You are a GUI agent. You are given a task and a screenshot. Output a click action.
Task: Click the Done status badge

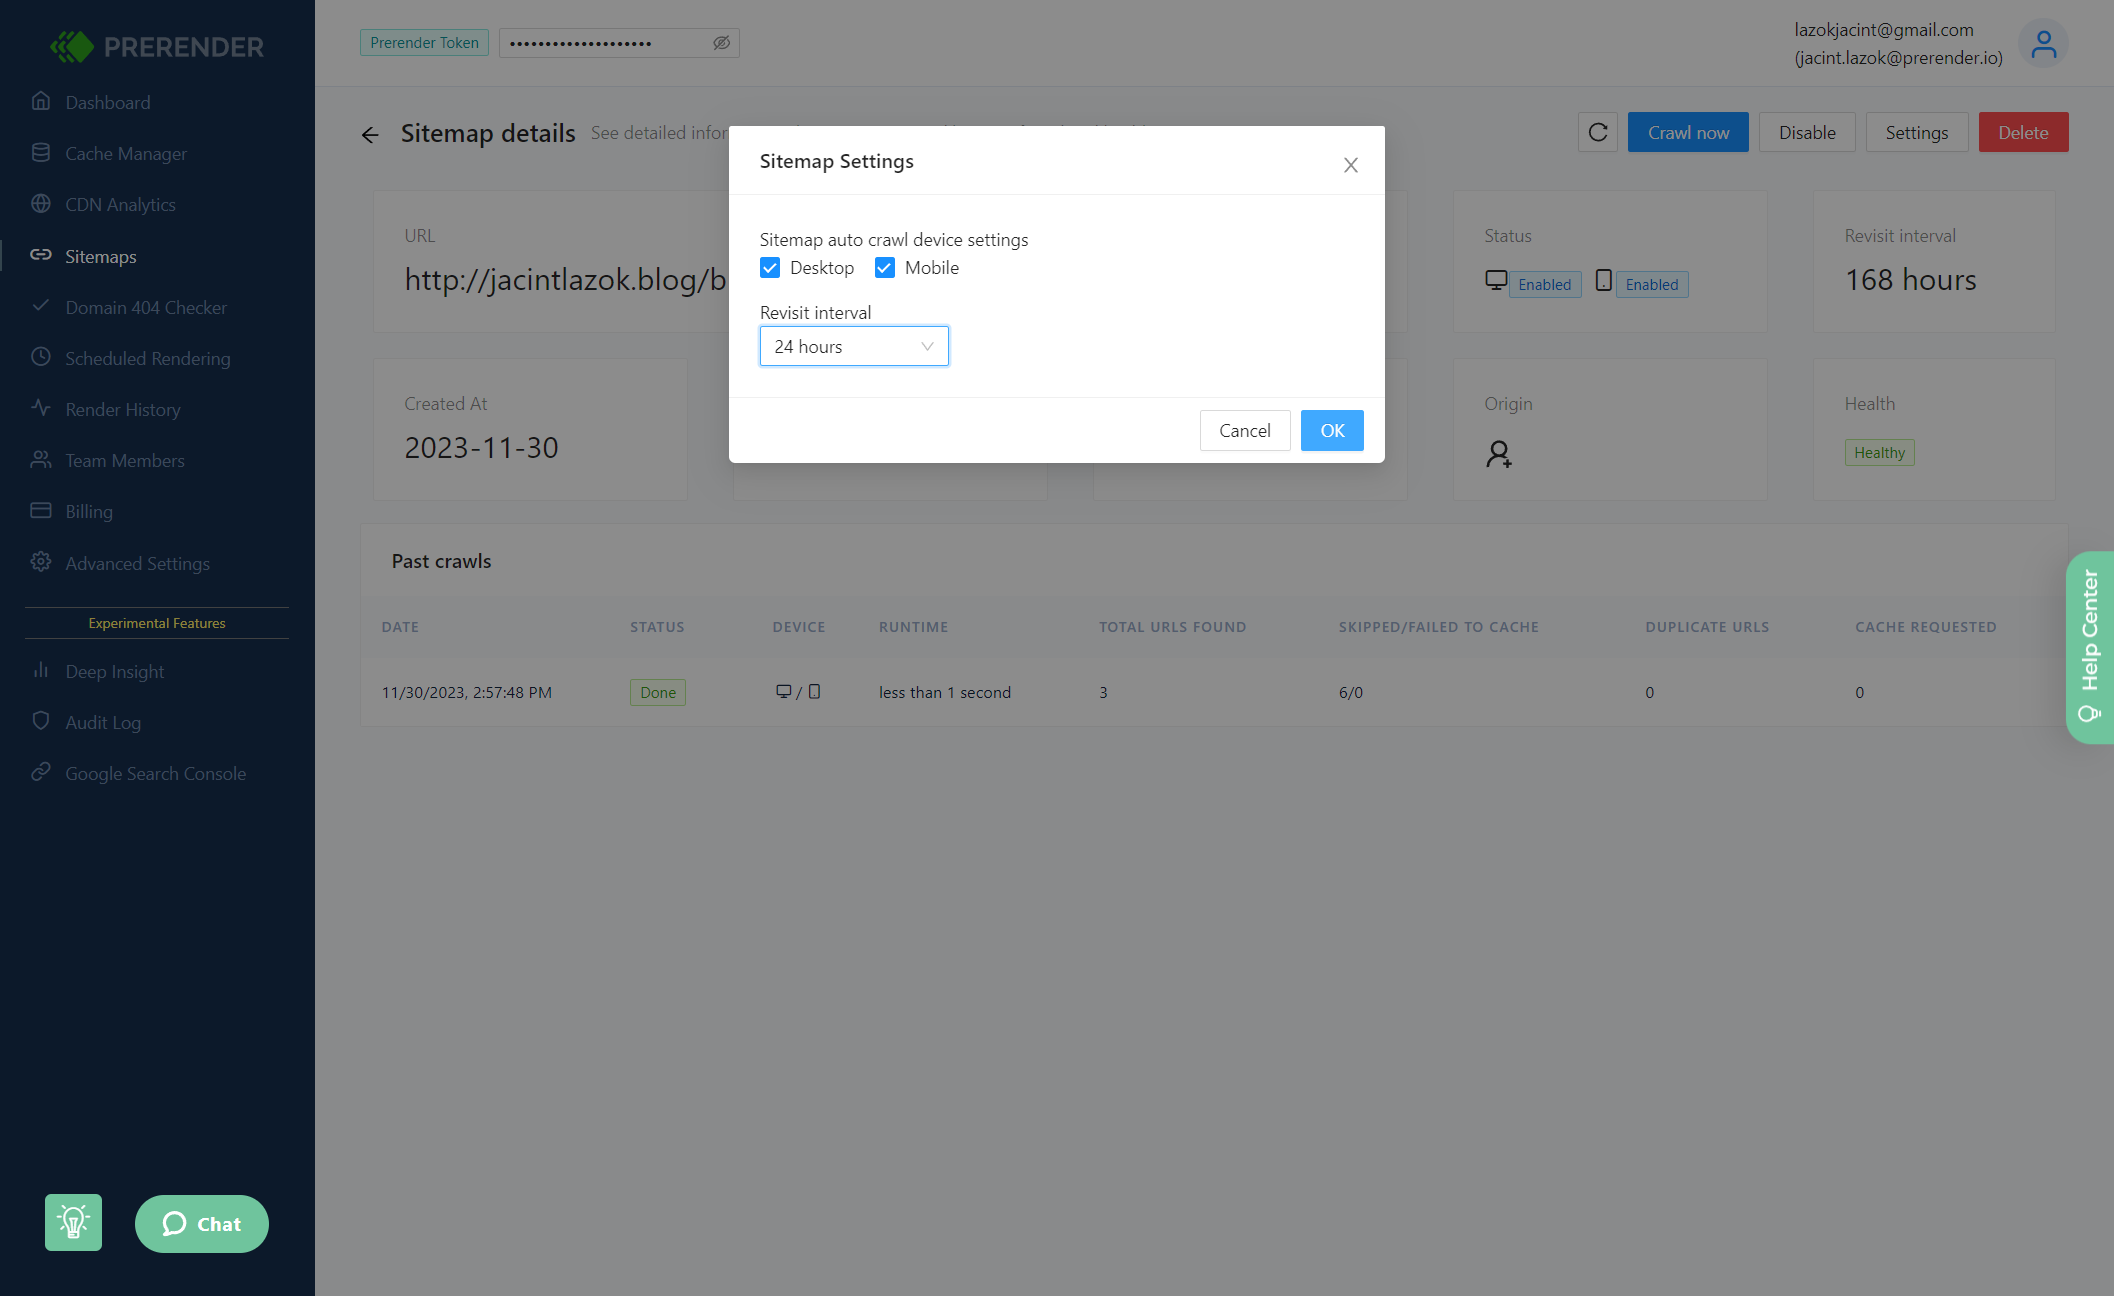[x=658, y=692]
